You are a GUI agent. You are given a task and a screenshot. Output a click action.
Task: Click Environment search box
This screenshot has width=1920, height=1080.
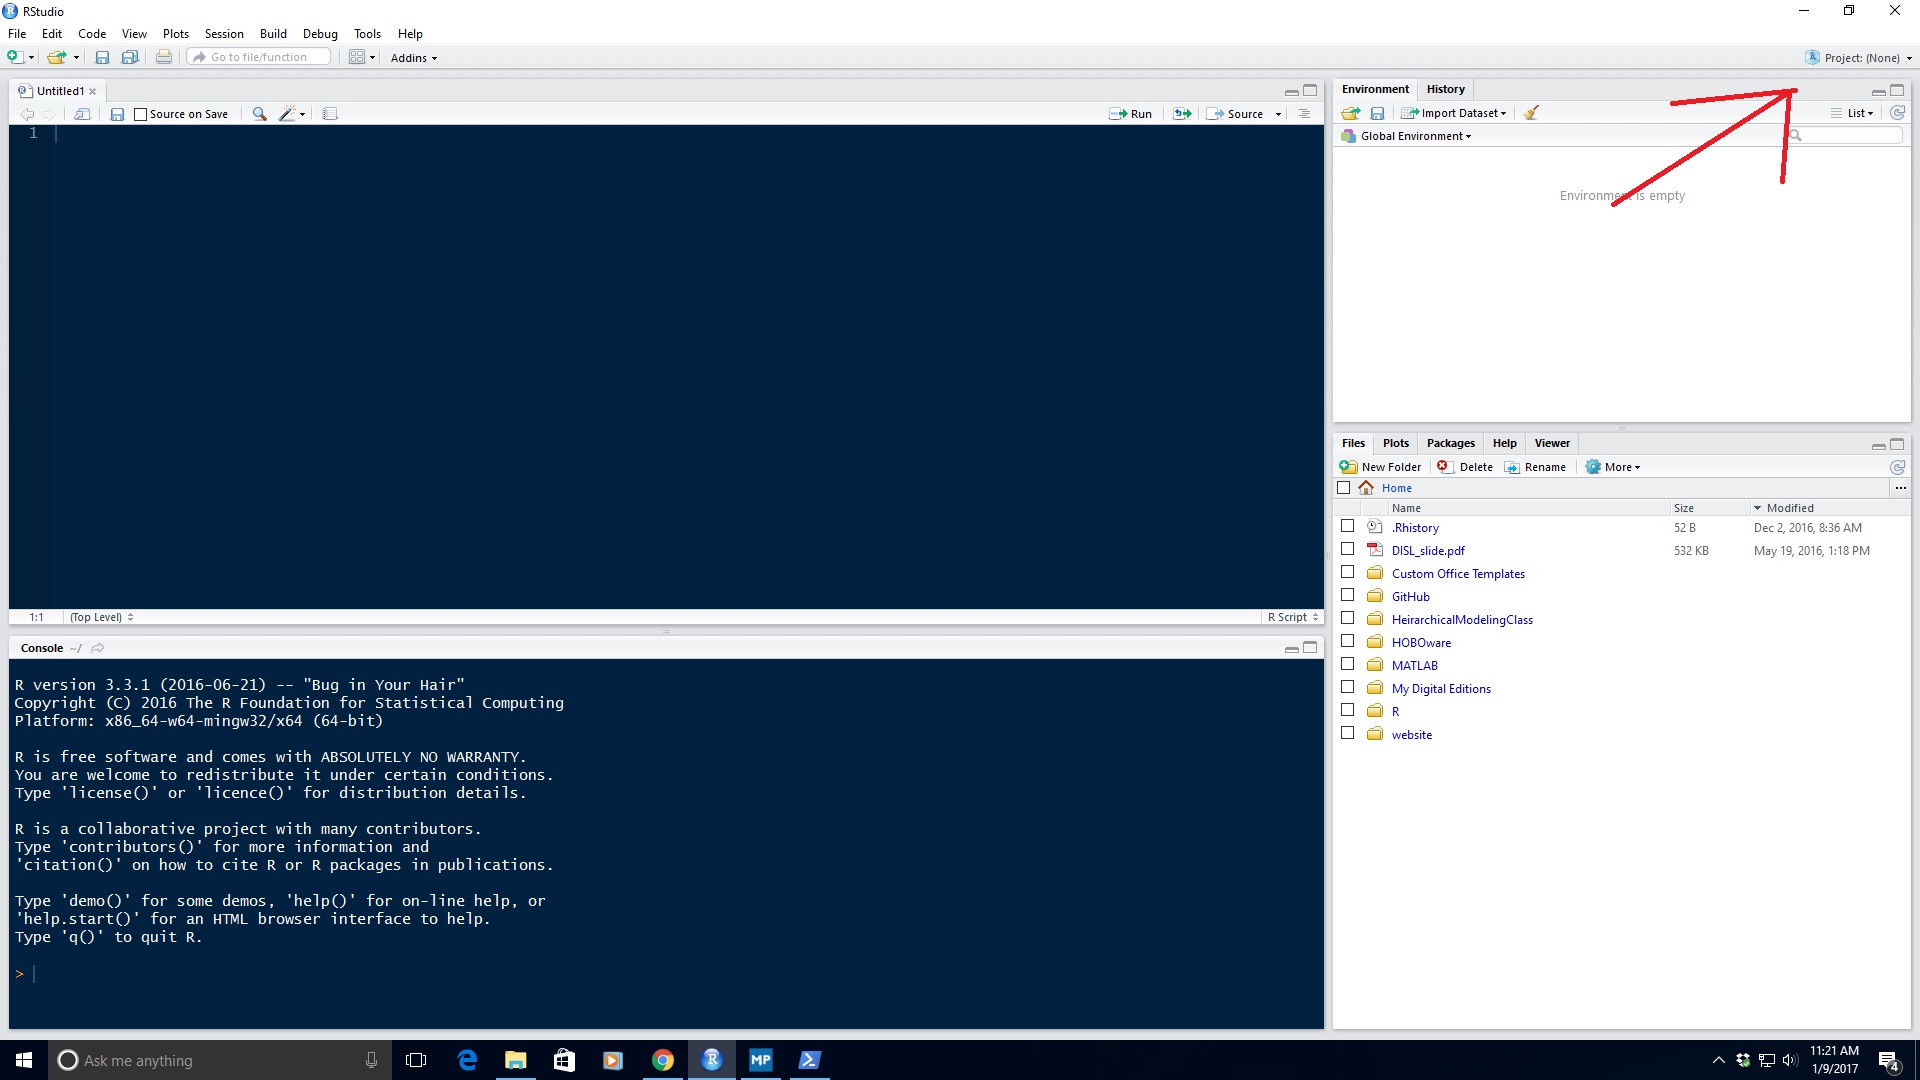pyautogui.click(x=1845, y=135)
